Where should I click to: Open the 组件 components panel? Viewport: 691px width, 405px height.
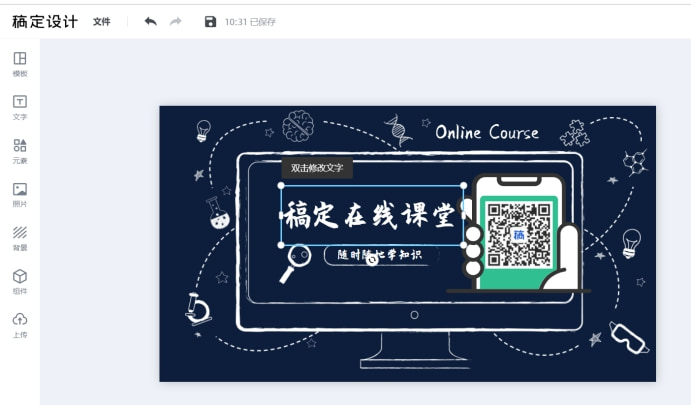(x=20, y=282)
